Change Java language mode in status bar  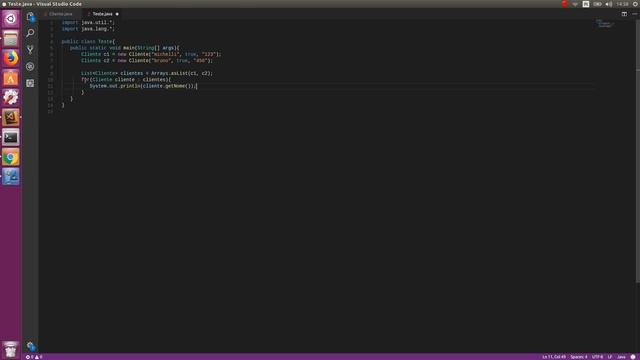(x=621, y=357)
